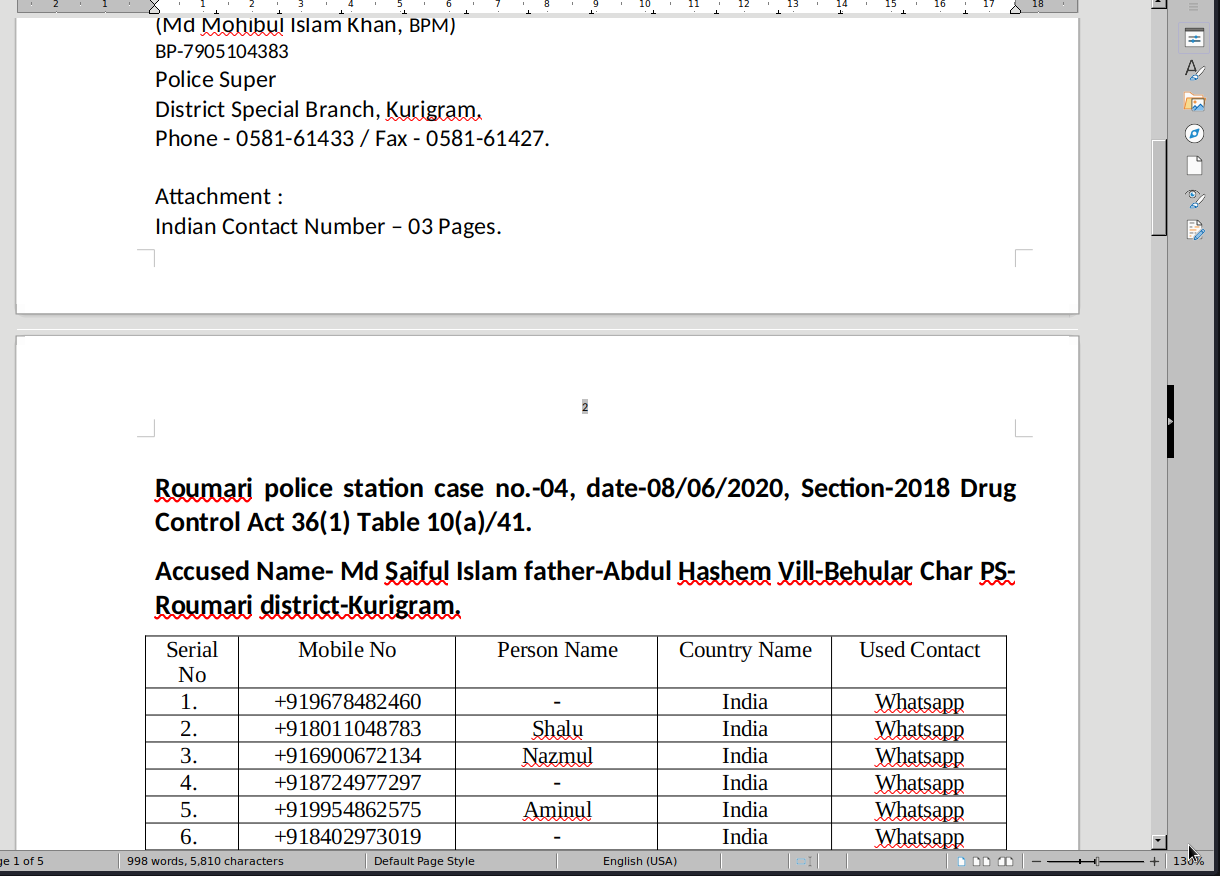Click the person name 'Shalu' cell

tap(557, 729)
